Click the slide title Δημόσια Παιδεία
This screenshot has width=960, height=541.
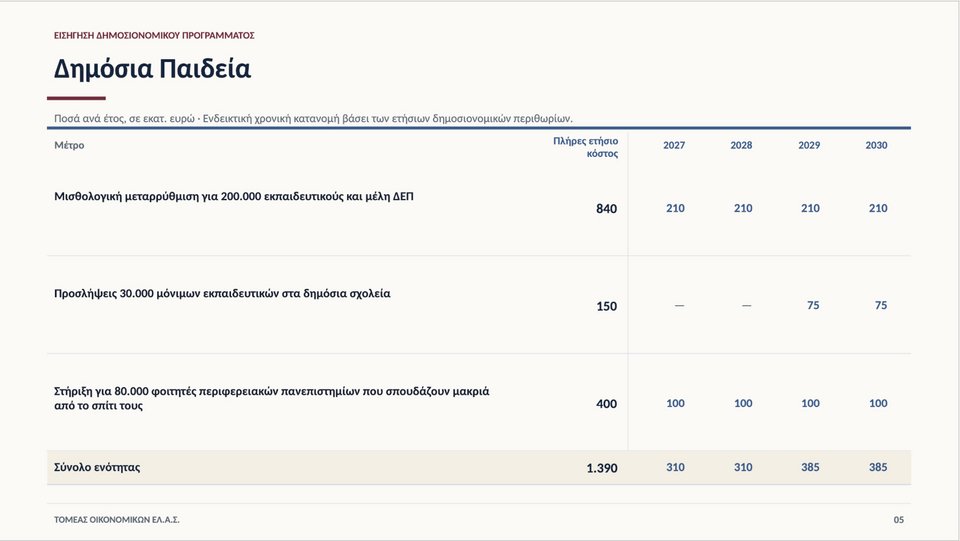pos(152,69)
